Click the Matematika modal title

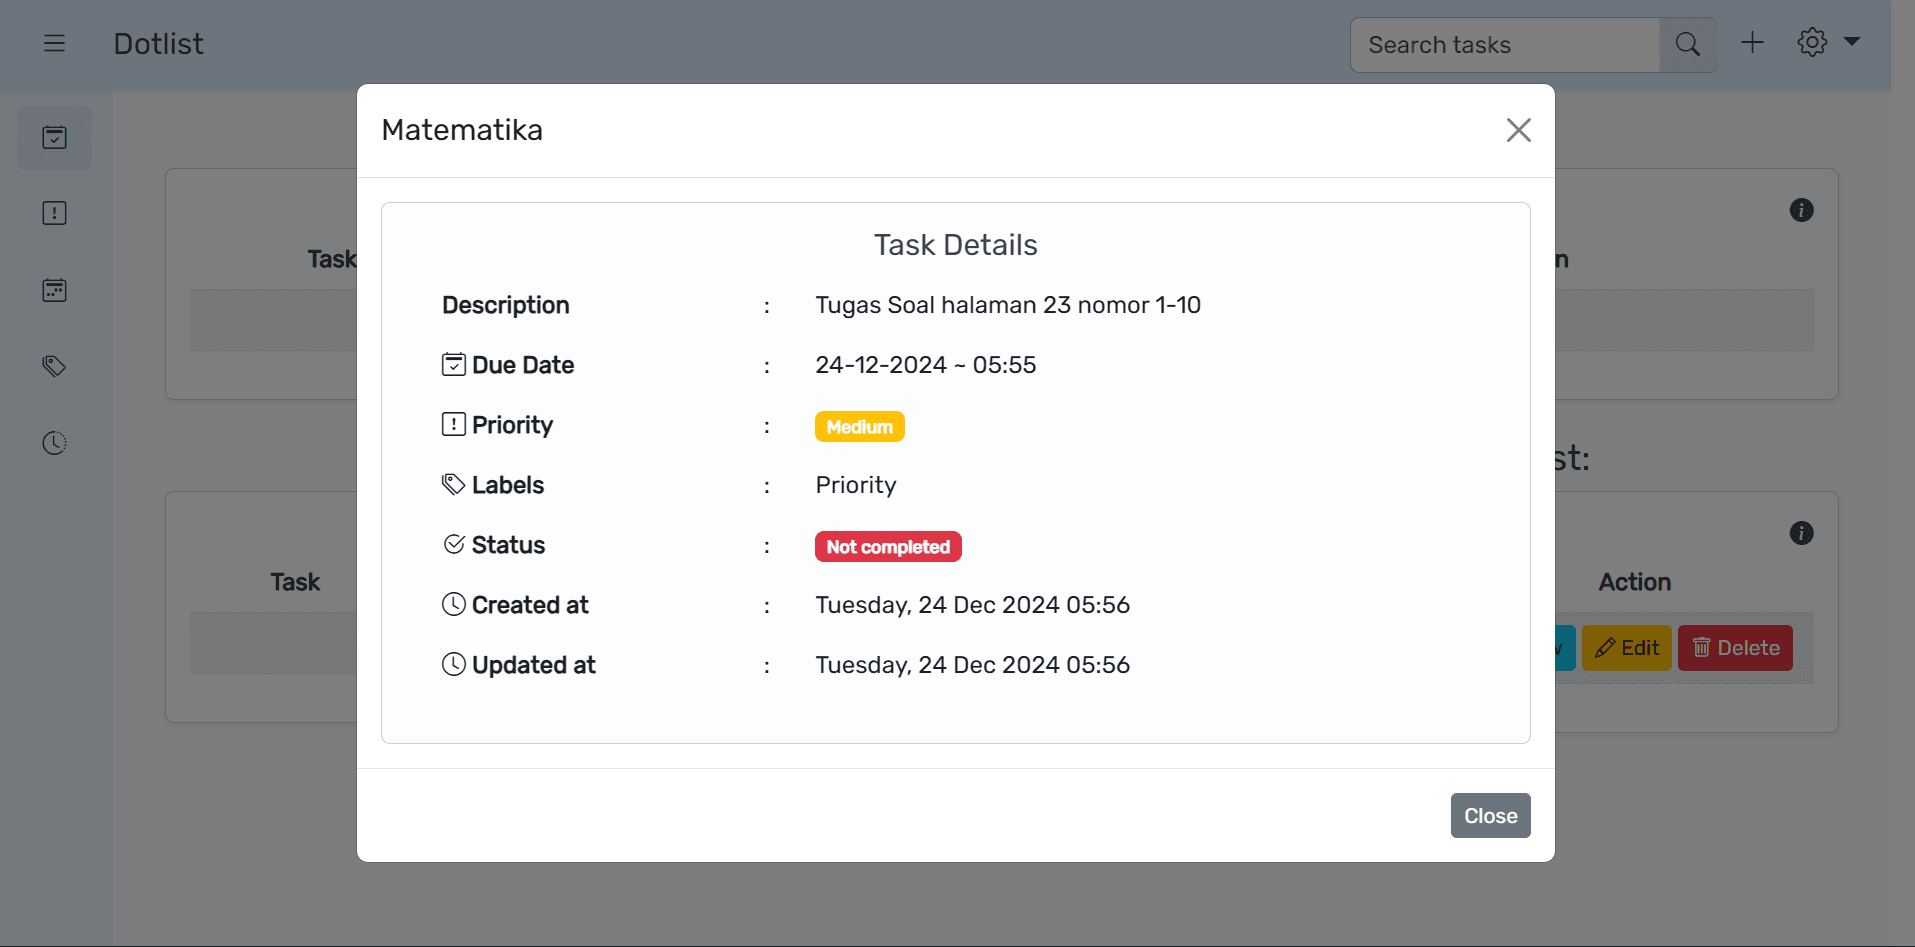(462, 130)
